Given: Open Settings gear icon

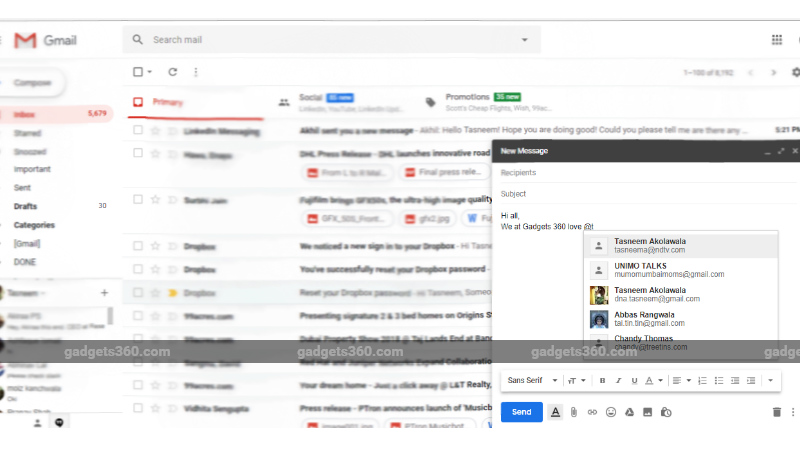Looking at the screenshot, I should (x=795, y=72).
